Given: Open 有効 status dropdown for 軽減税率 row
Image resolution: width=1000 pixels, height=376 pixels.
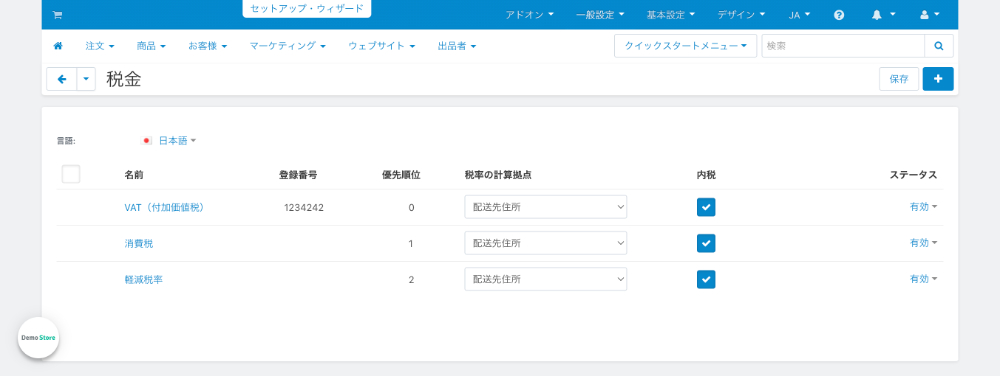Looking at the screenshot, I should point(923,279).
